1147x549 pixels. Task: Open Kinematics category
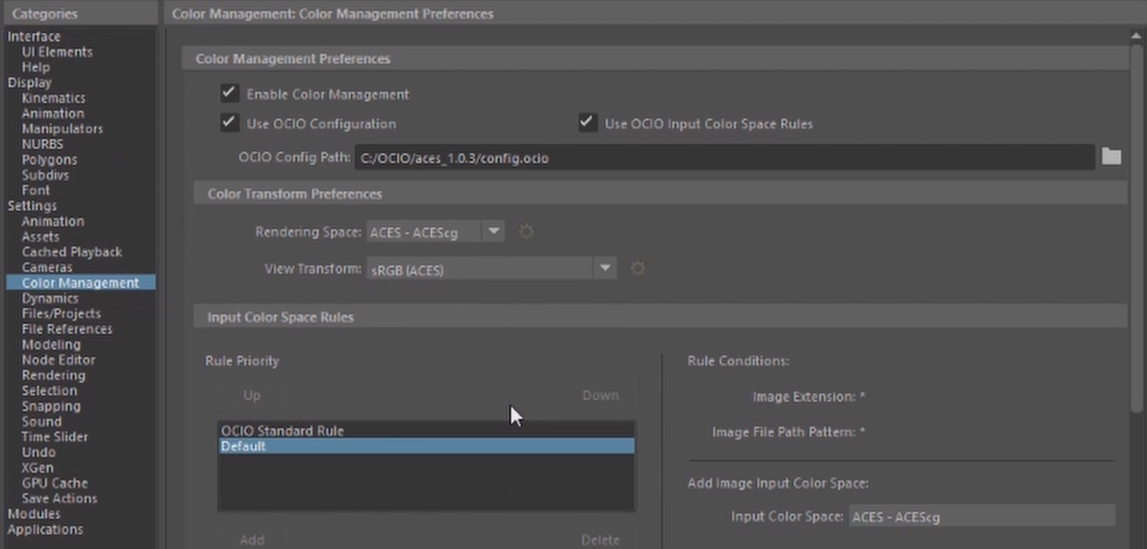pos(53,98)
